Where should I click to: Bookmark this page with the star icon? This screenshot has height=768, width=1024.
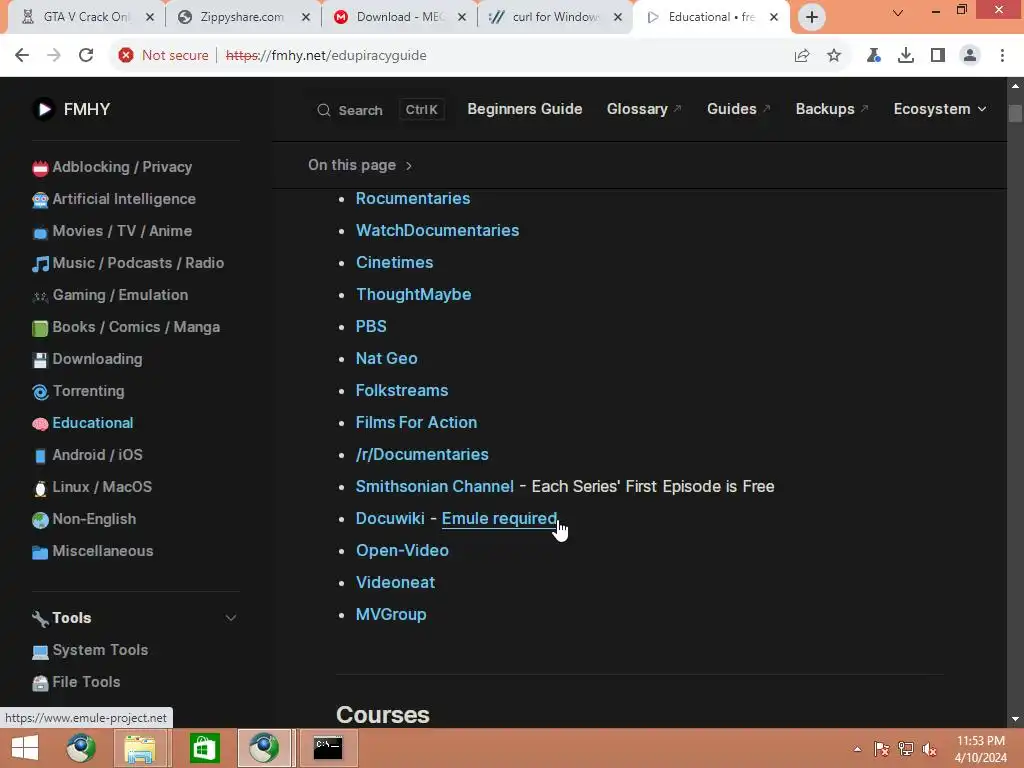tap(834, 56)
